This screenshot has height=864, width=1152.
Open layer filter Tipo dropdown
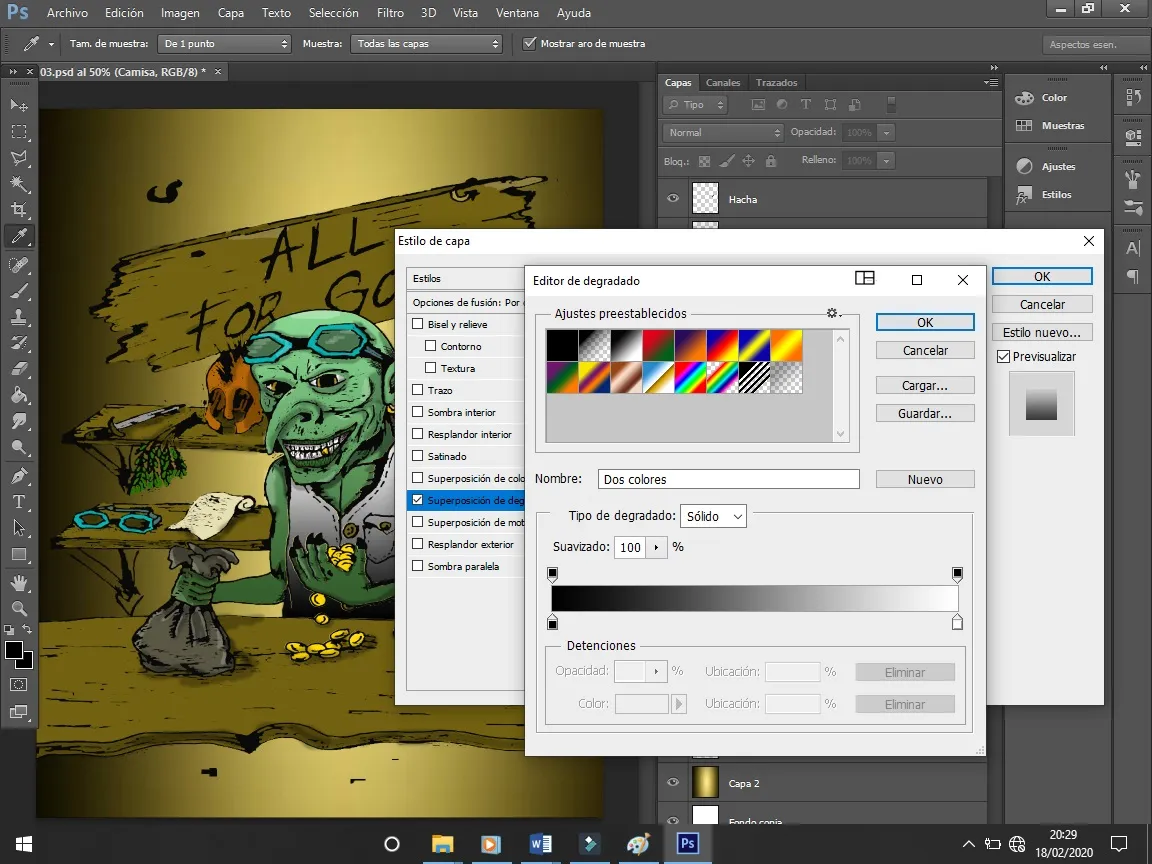pyautogui.click(x=695, y=105)
